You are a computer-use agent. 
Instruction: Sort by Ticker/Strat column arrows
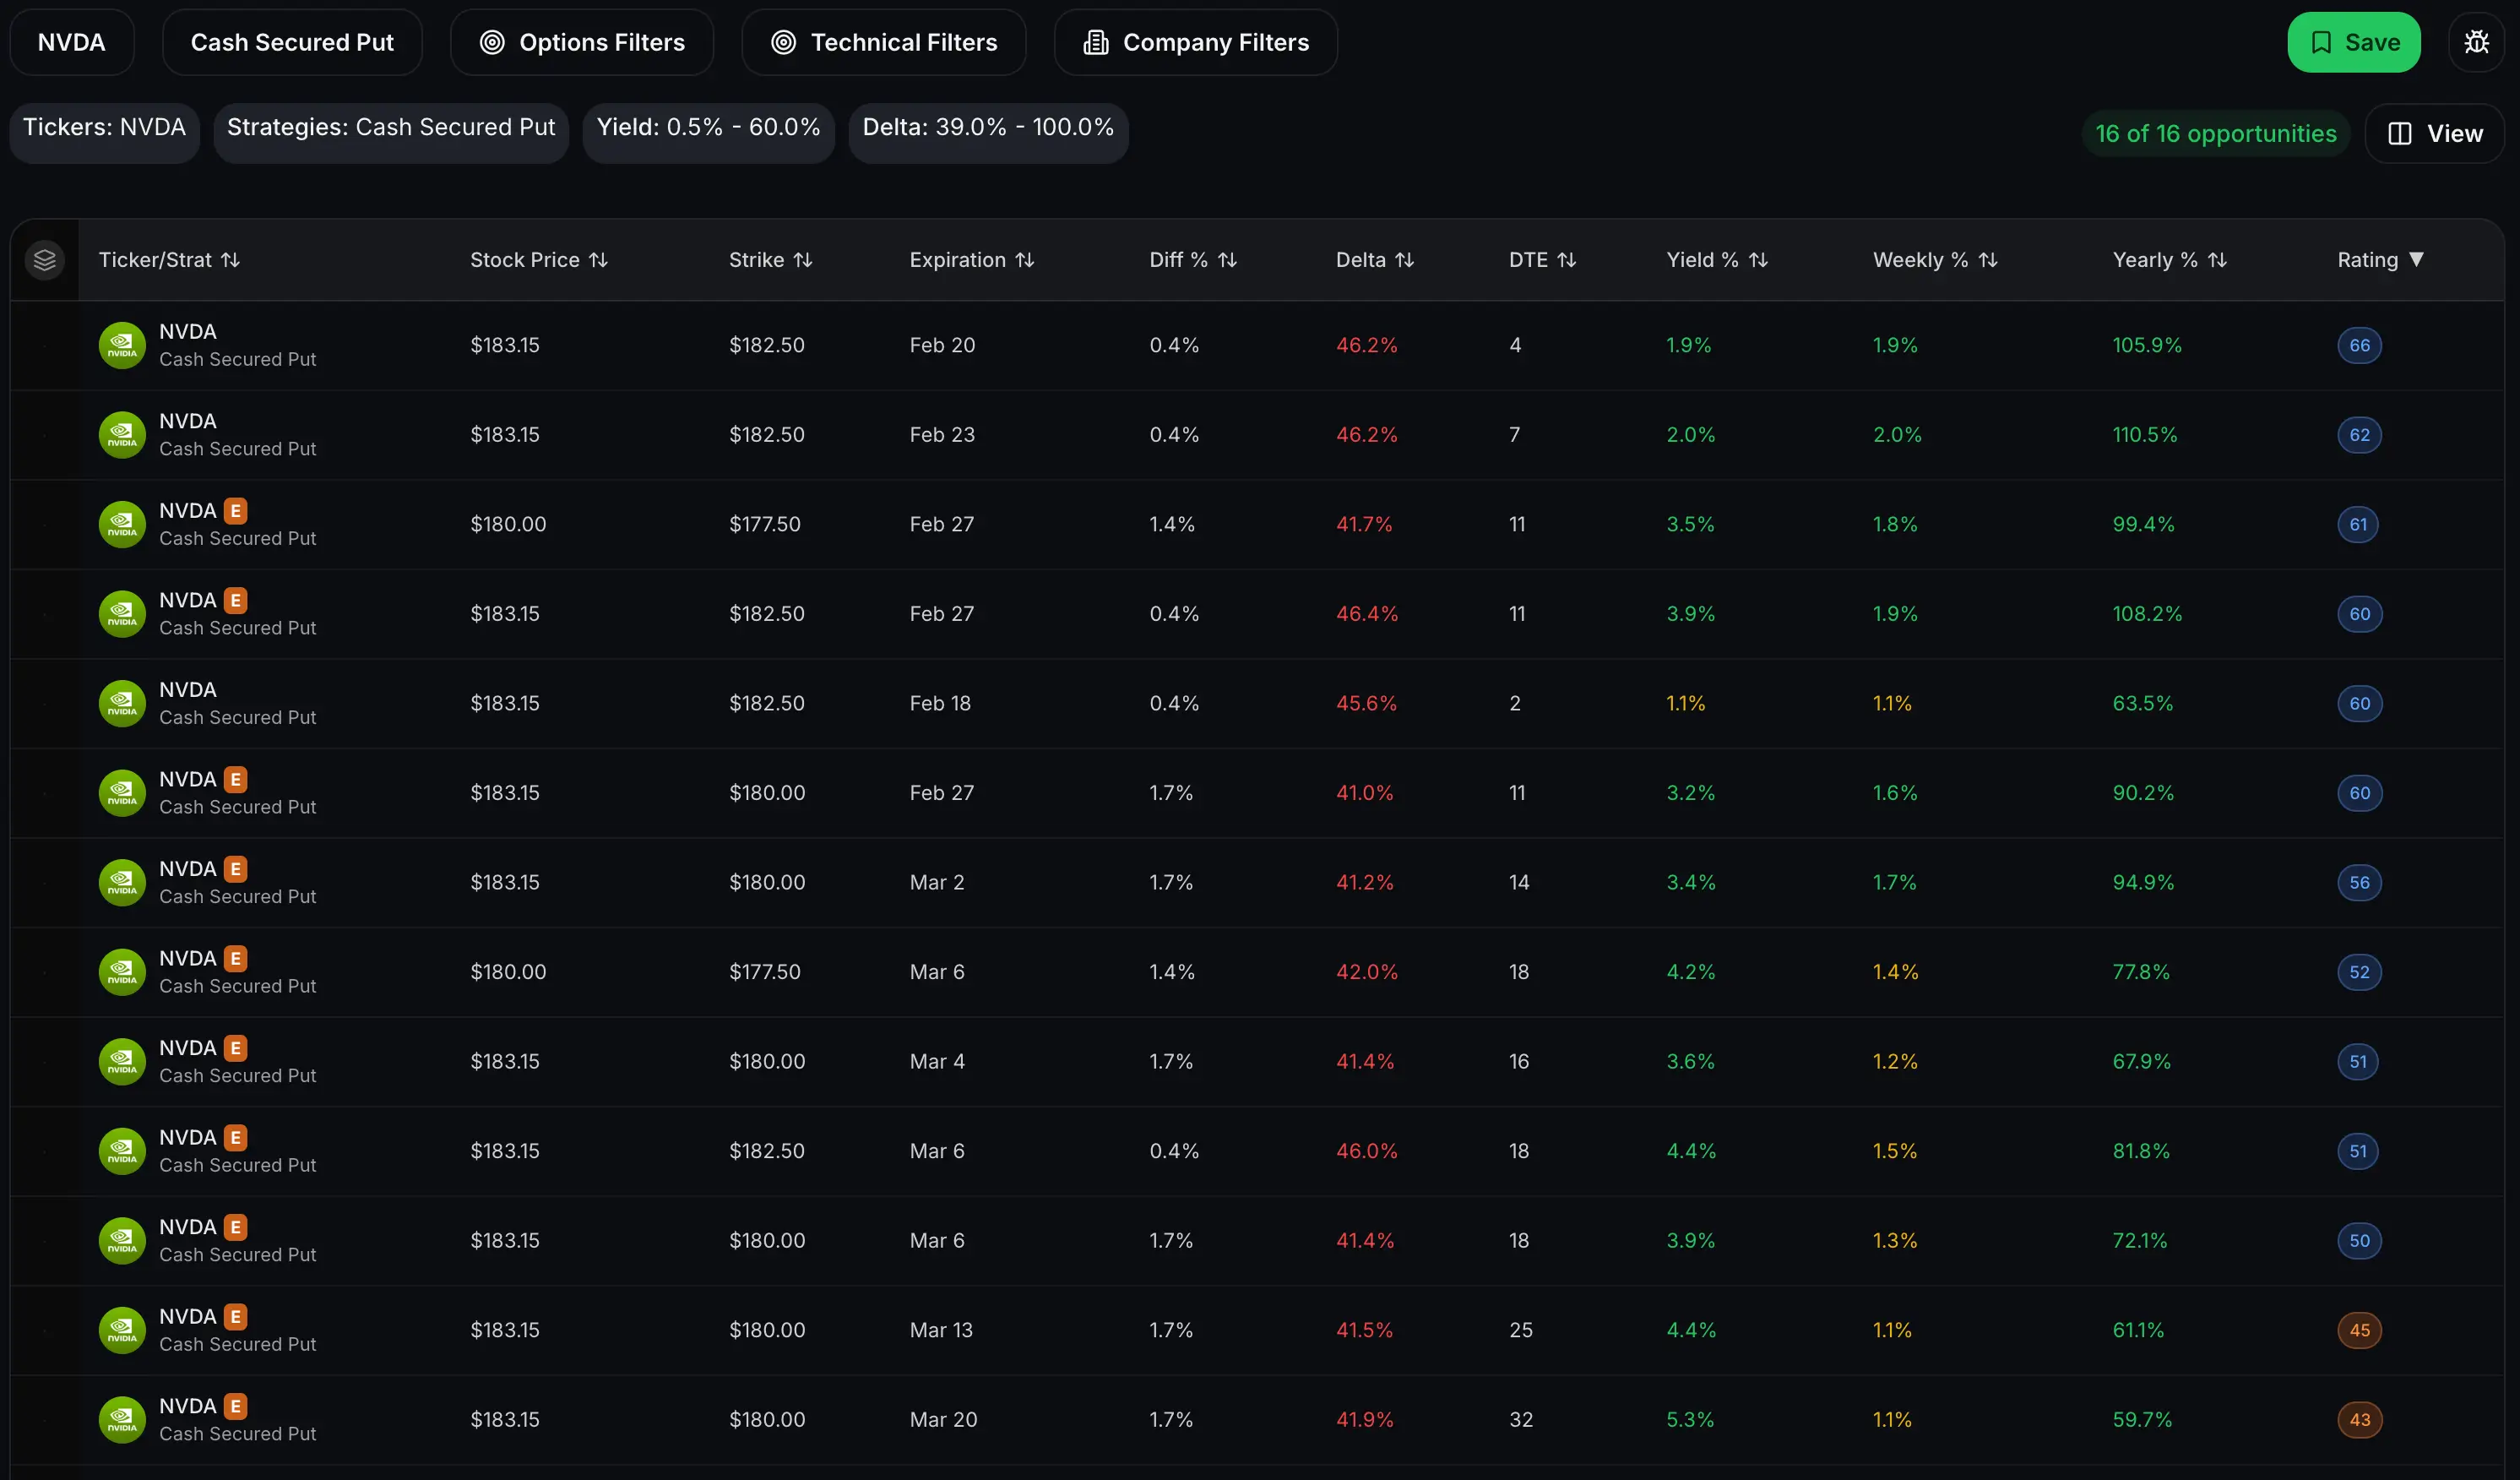231,260
